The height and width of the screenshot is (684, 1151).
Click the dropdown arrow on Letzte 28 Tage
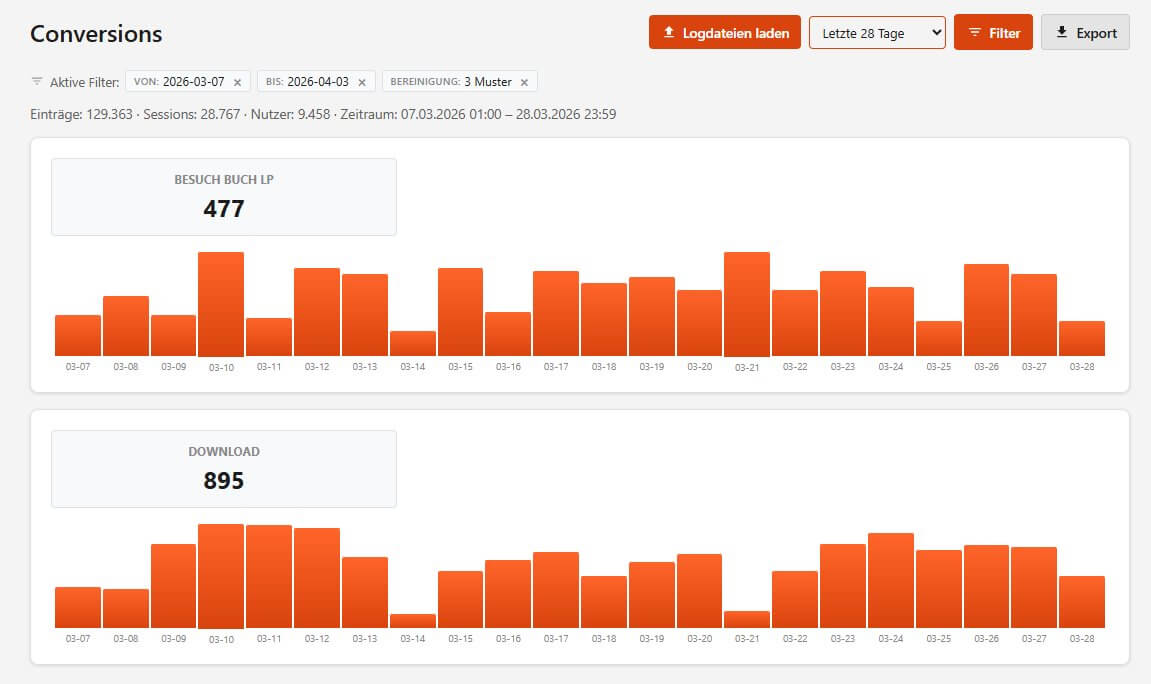935,32
